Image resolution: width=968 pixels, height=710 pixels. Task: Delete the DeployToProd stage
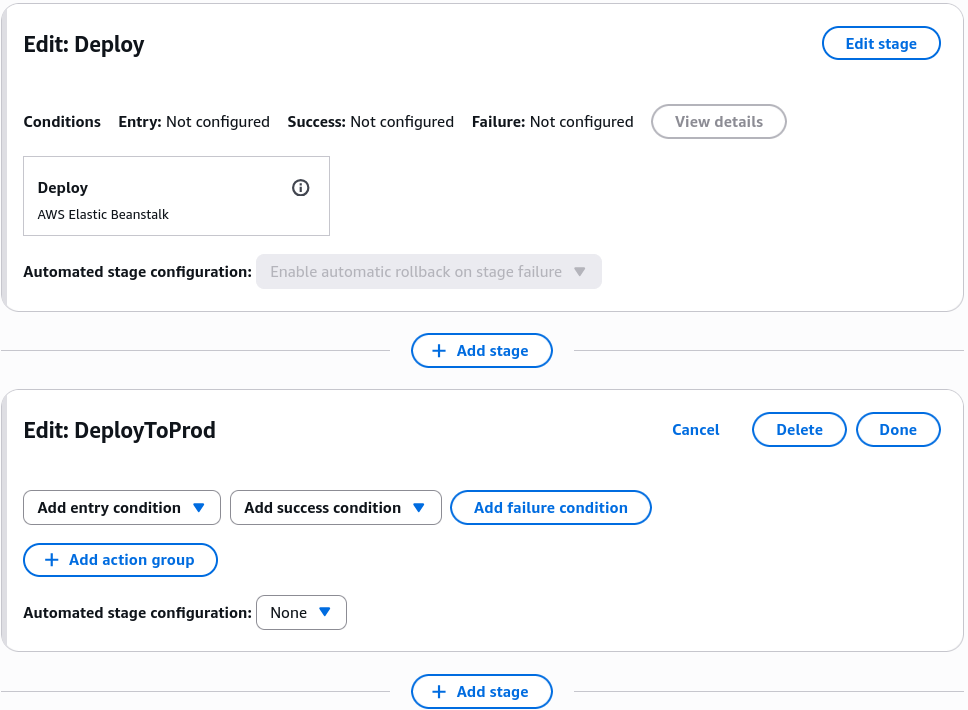click(x=799, y=430)
